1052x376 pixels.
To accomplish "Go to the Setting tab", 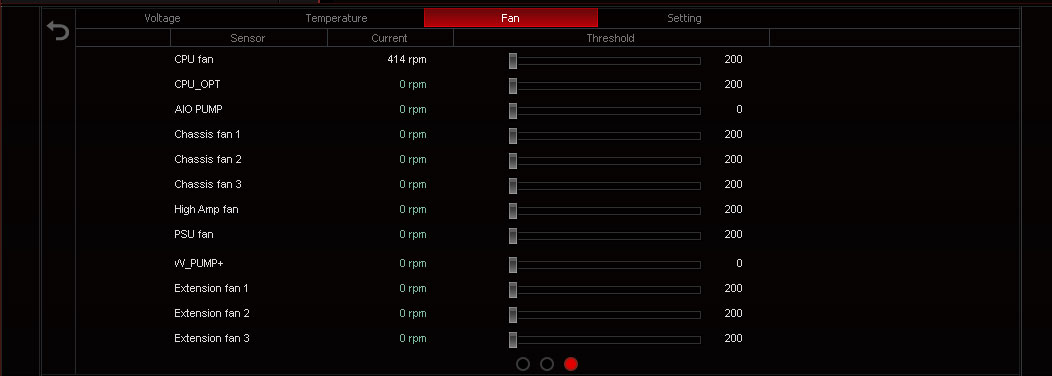I will pos(684,18).
